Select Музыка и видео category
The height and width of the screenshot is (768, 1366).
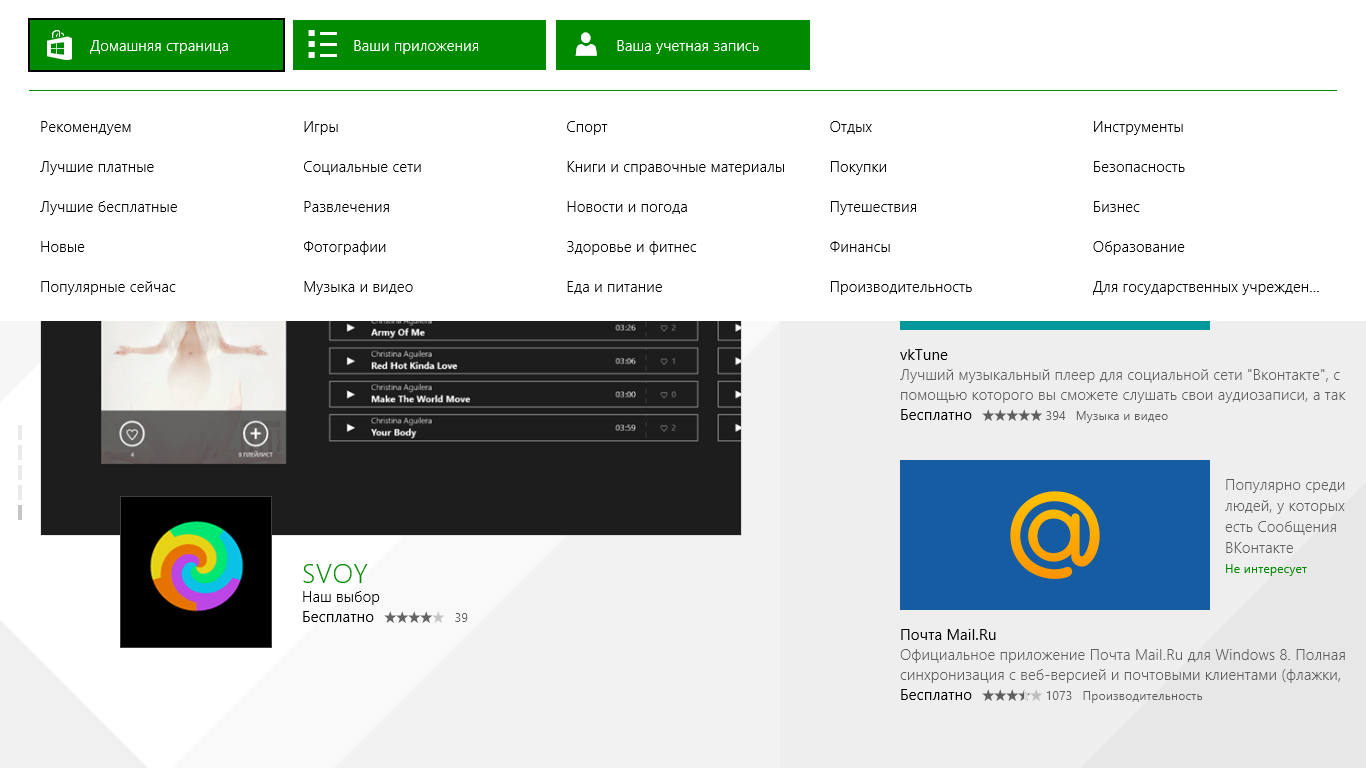pos(358,287)
